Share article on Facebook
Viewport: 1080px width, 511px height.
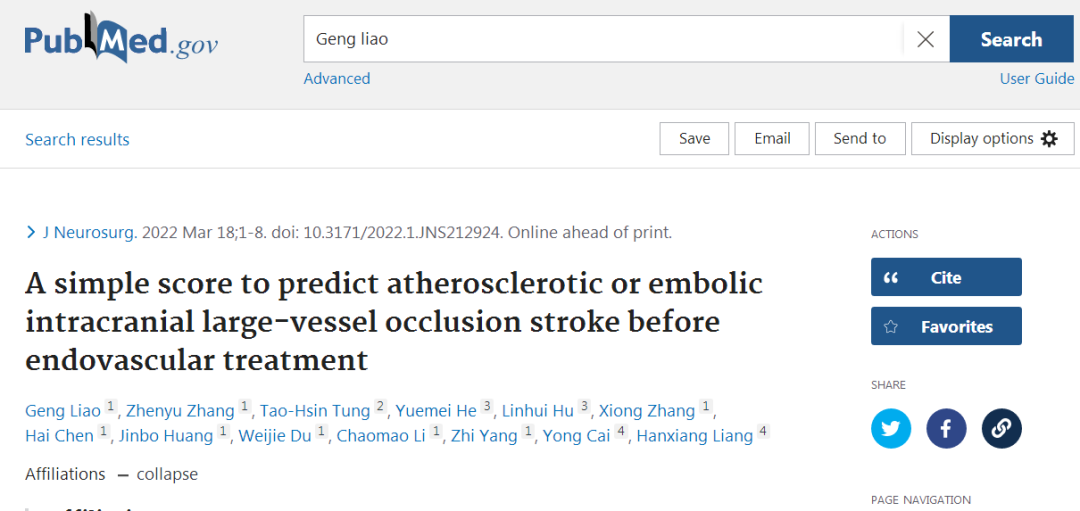[946, 429]
